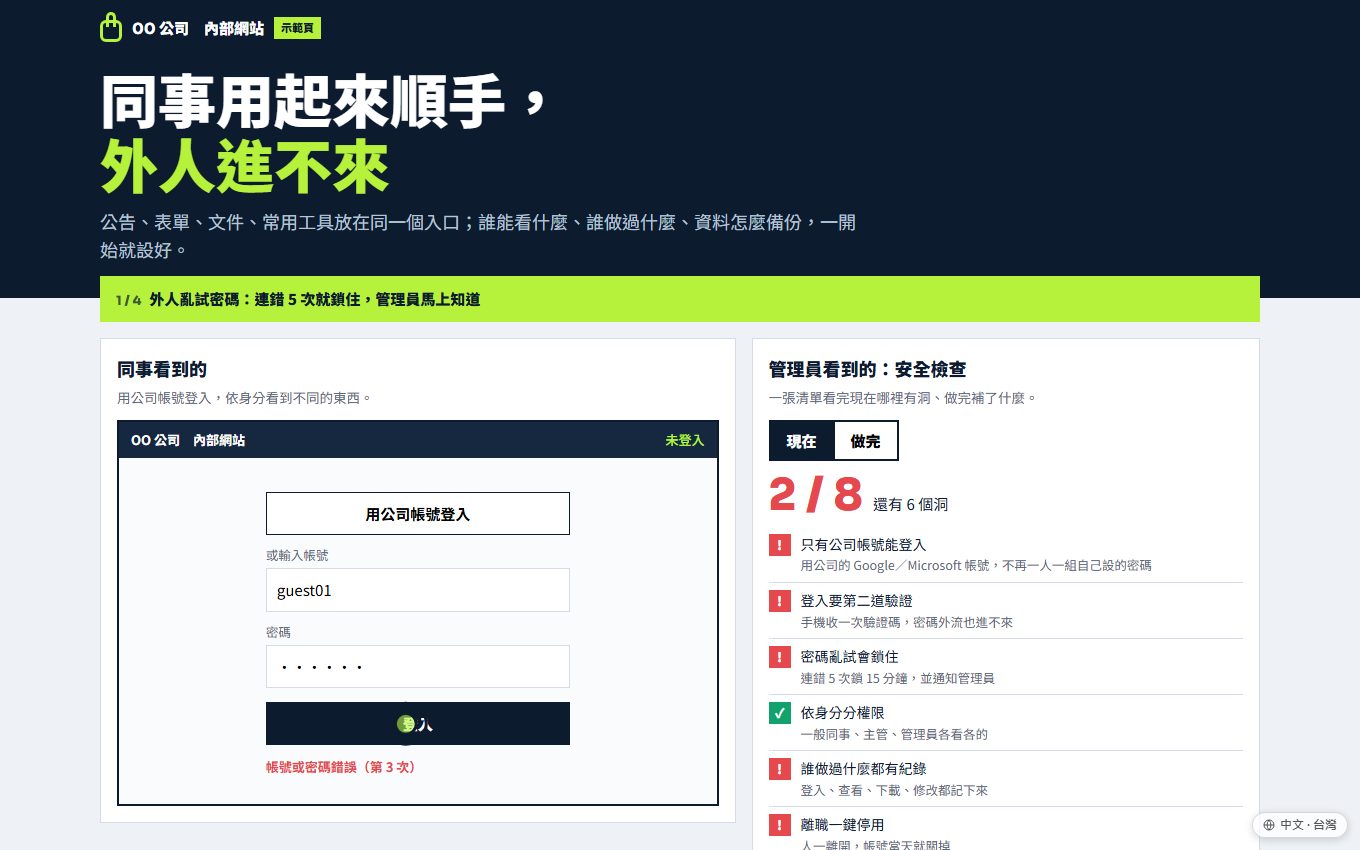Click the lock bag logo icon

click(111, 27)
